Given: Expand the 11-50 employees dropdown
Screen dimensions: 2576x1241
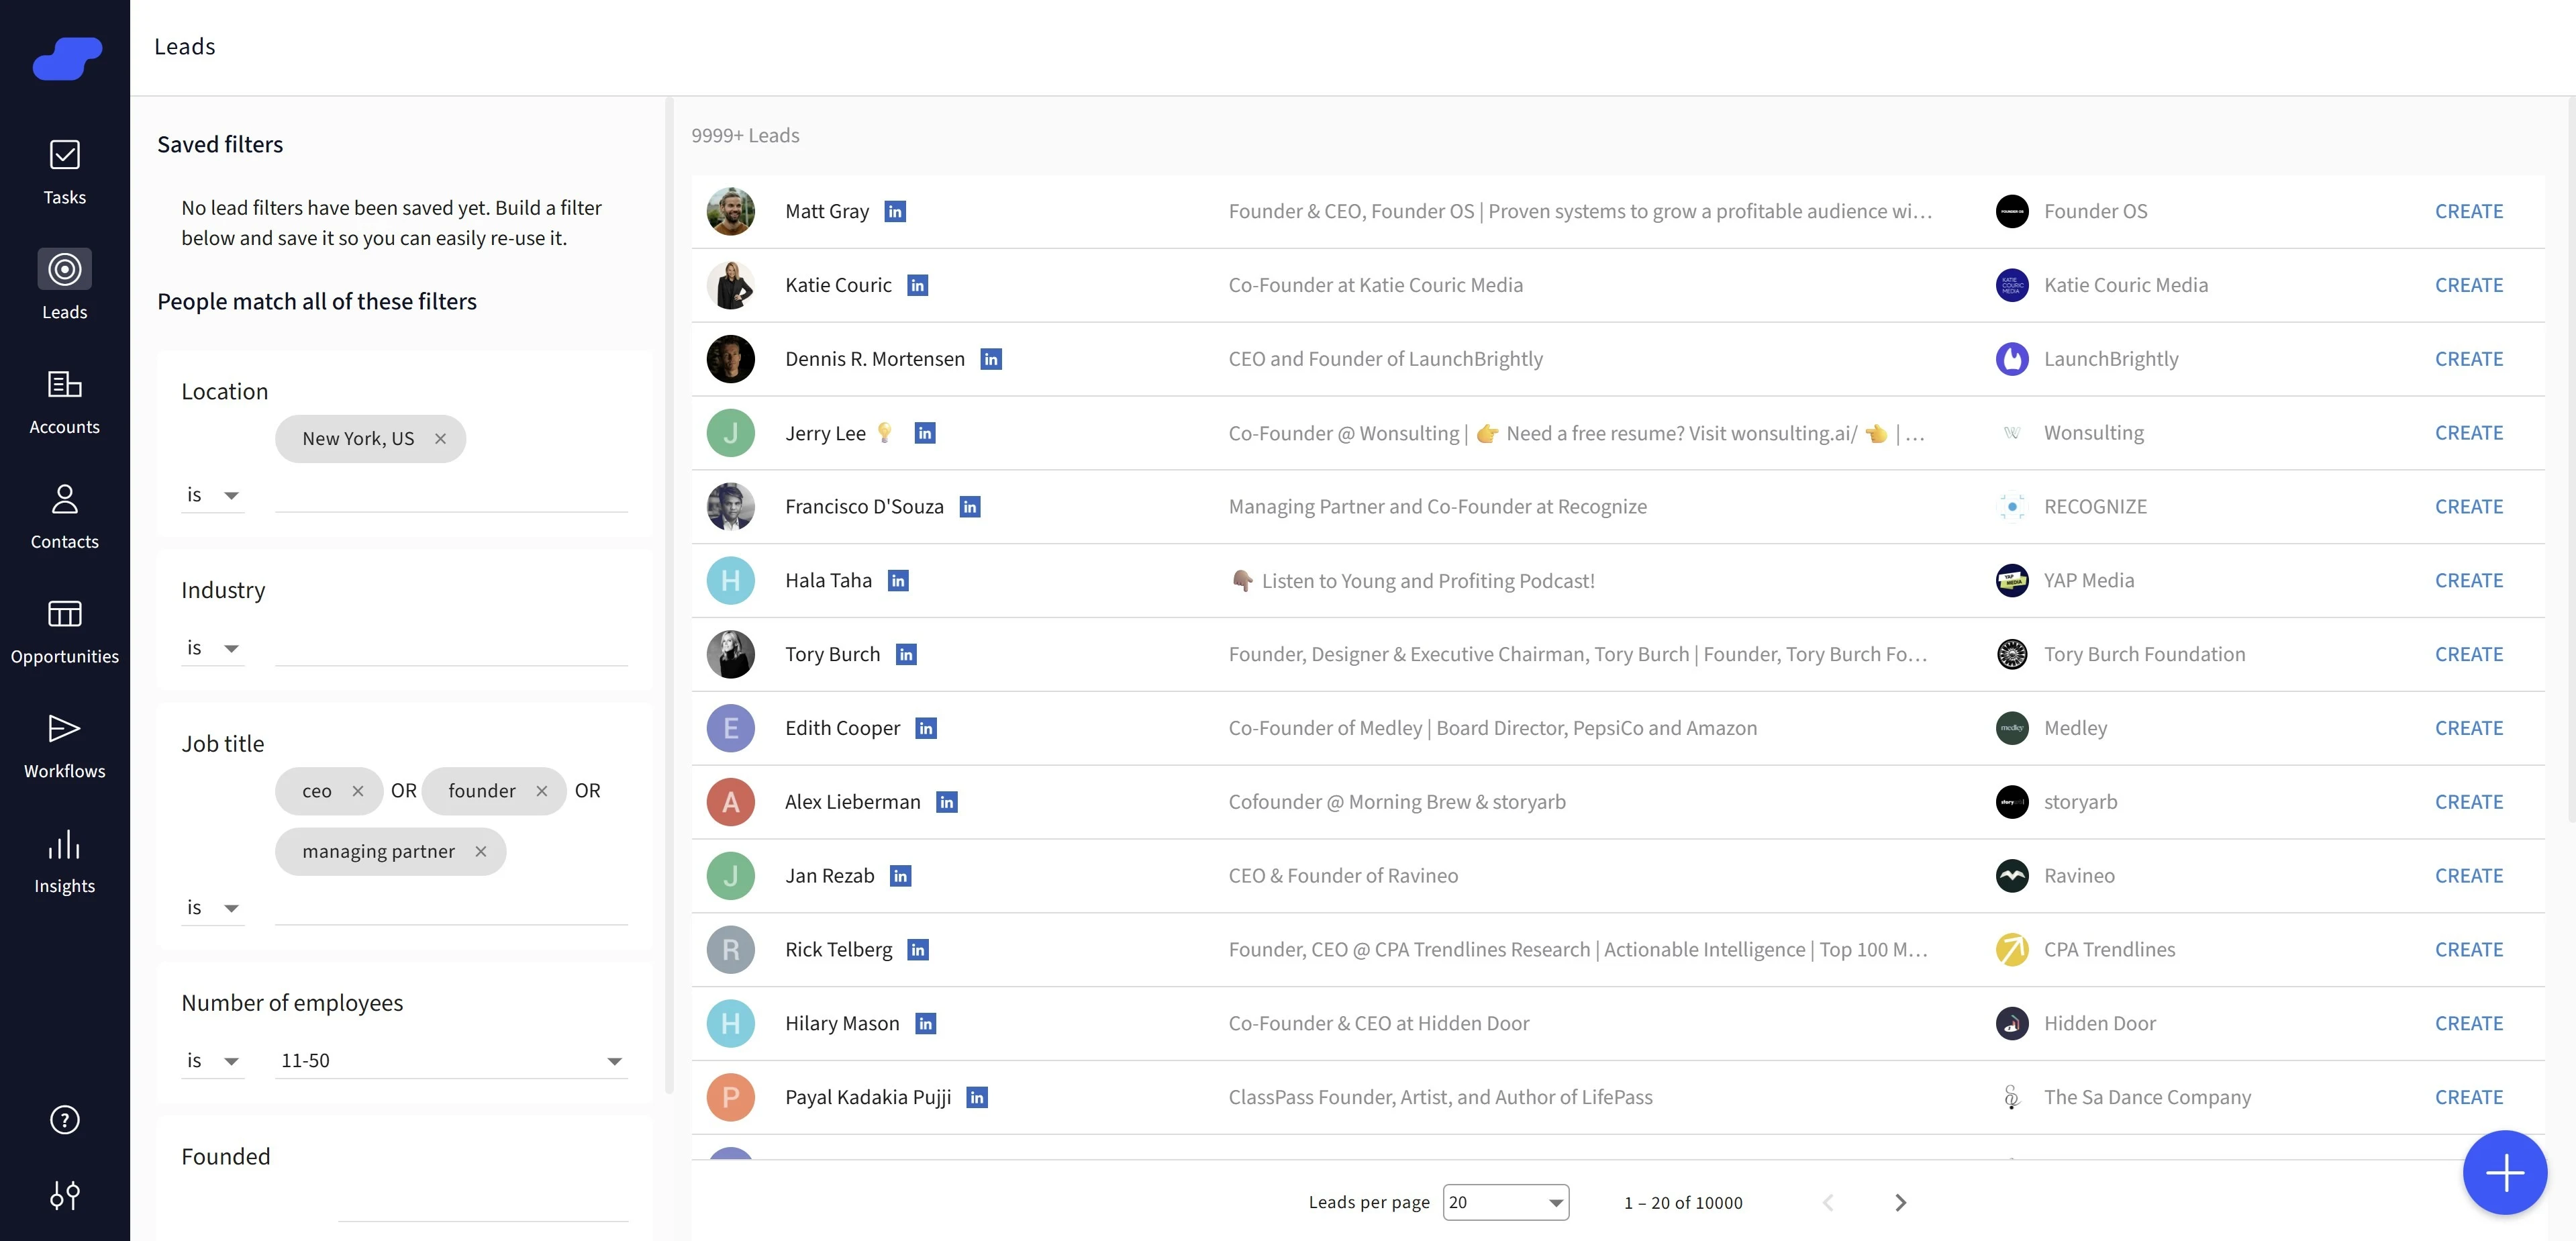Looking at the screenshot, I should [451, 1061].
